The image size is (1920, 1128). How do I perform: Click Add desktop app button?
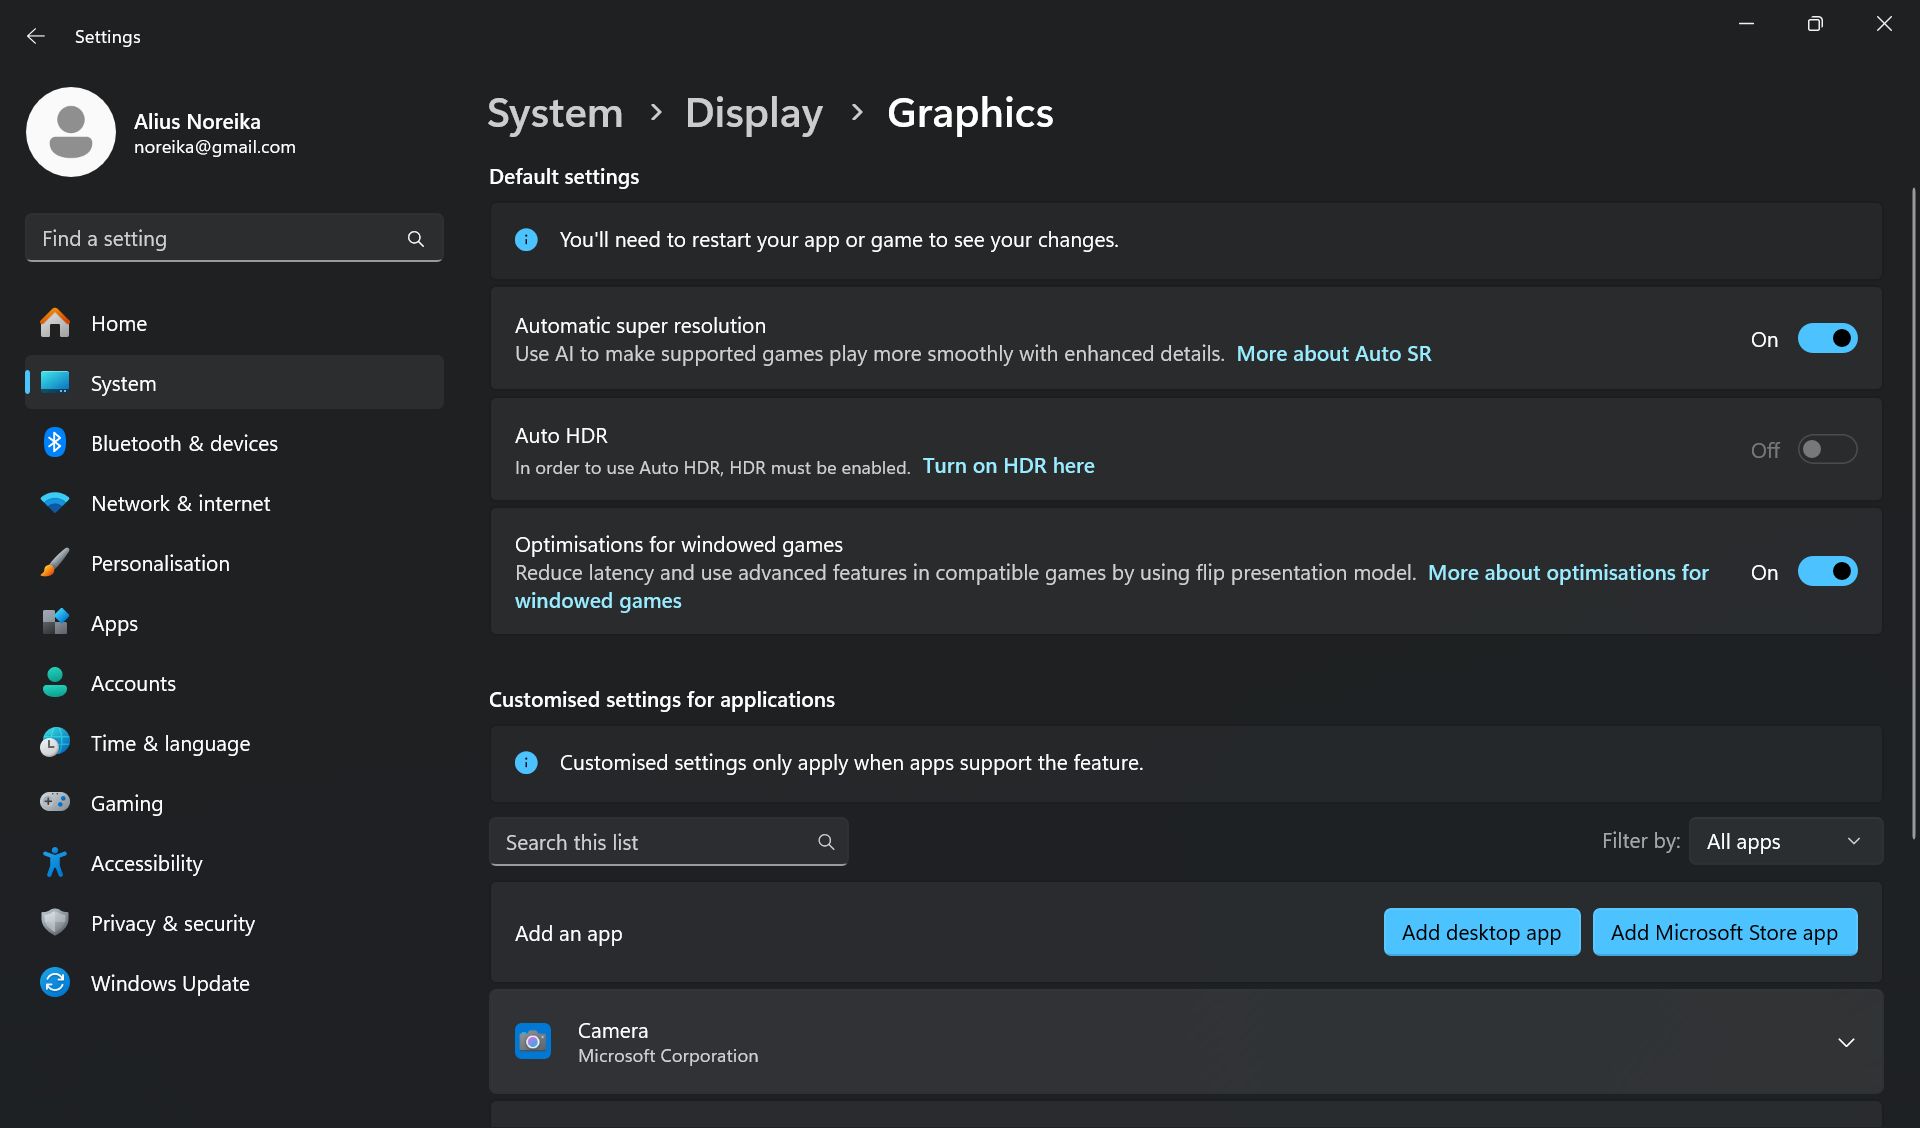[x=1481, y=932]
